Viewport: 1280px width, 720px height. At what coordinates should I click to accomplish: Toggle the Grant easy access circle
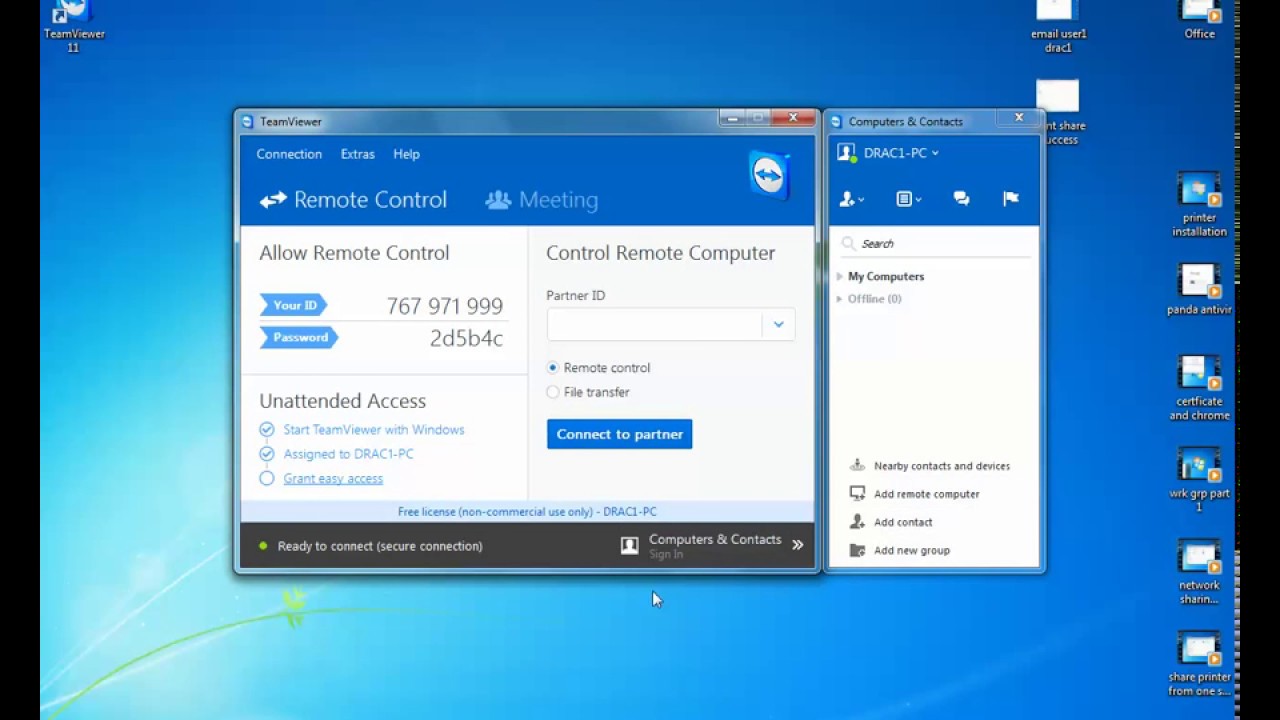(x=267, y=478)
